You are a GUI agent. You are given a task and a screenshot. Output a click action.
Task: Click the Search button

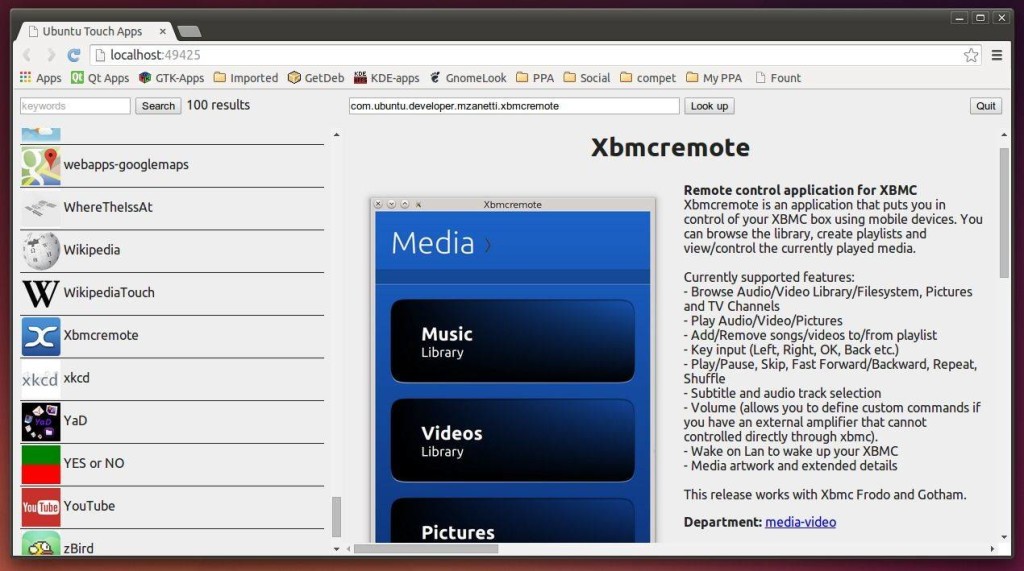point(158,106)
